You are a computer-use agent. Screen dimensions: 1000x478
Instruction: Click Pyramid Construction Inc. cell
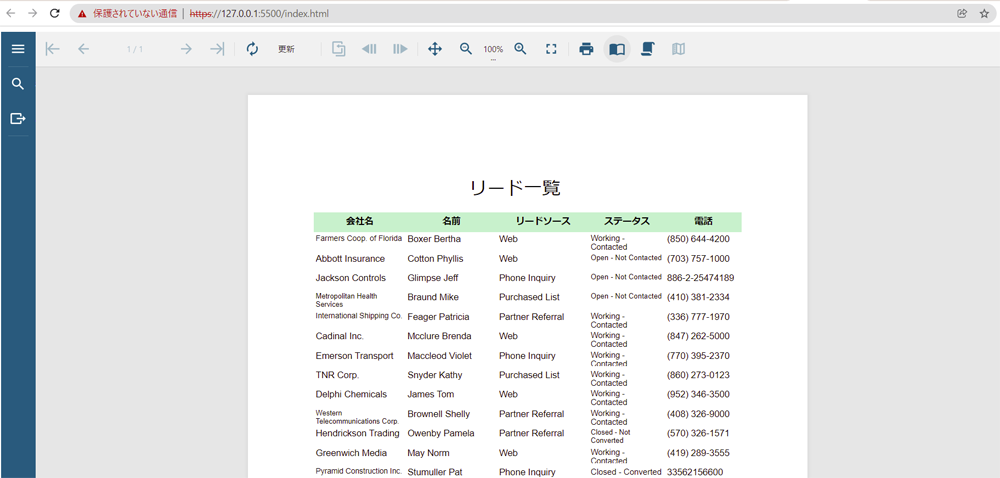[x=358, y=471]
